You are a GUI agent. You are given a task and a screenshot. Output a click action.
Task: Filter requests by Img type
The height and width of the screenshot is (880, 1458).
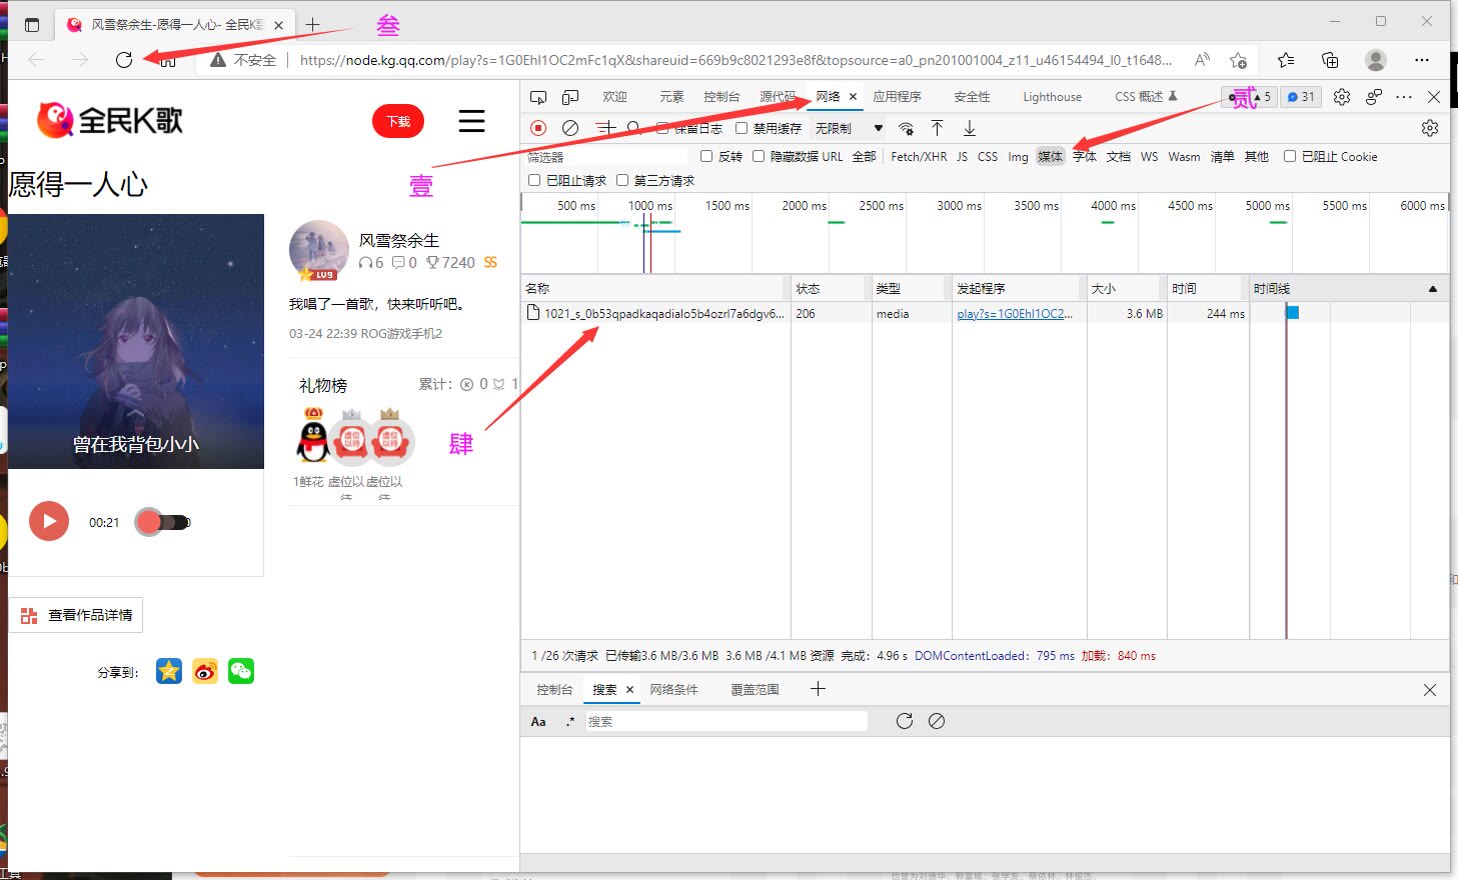1018,157
